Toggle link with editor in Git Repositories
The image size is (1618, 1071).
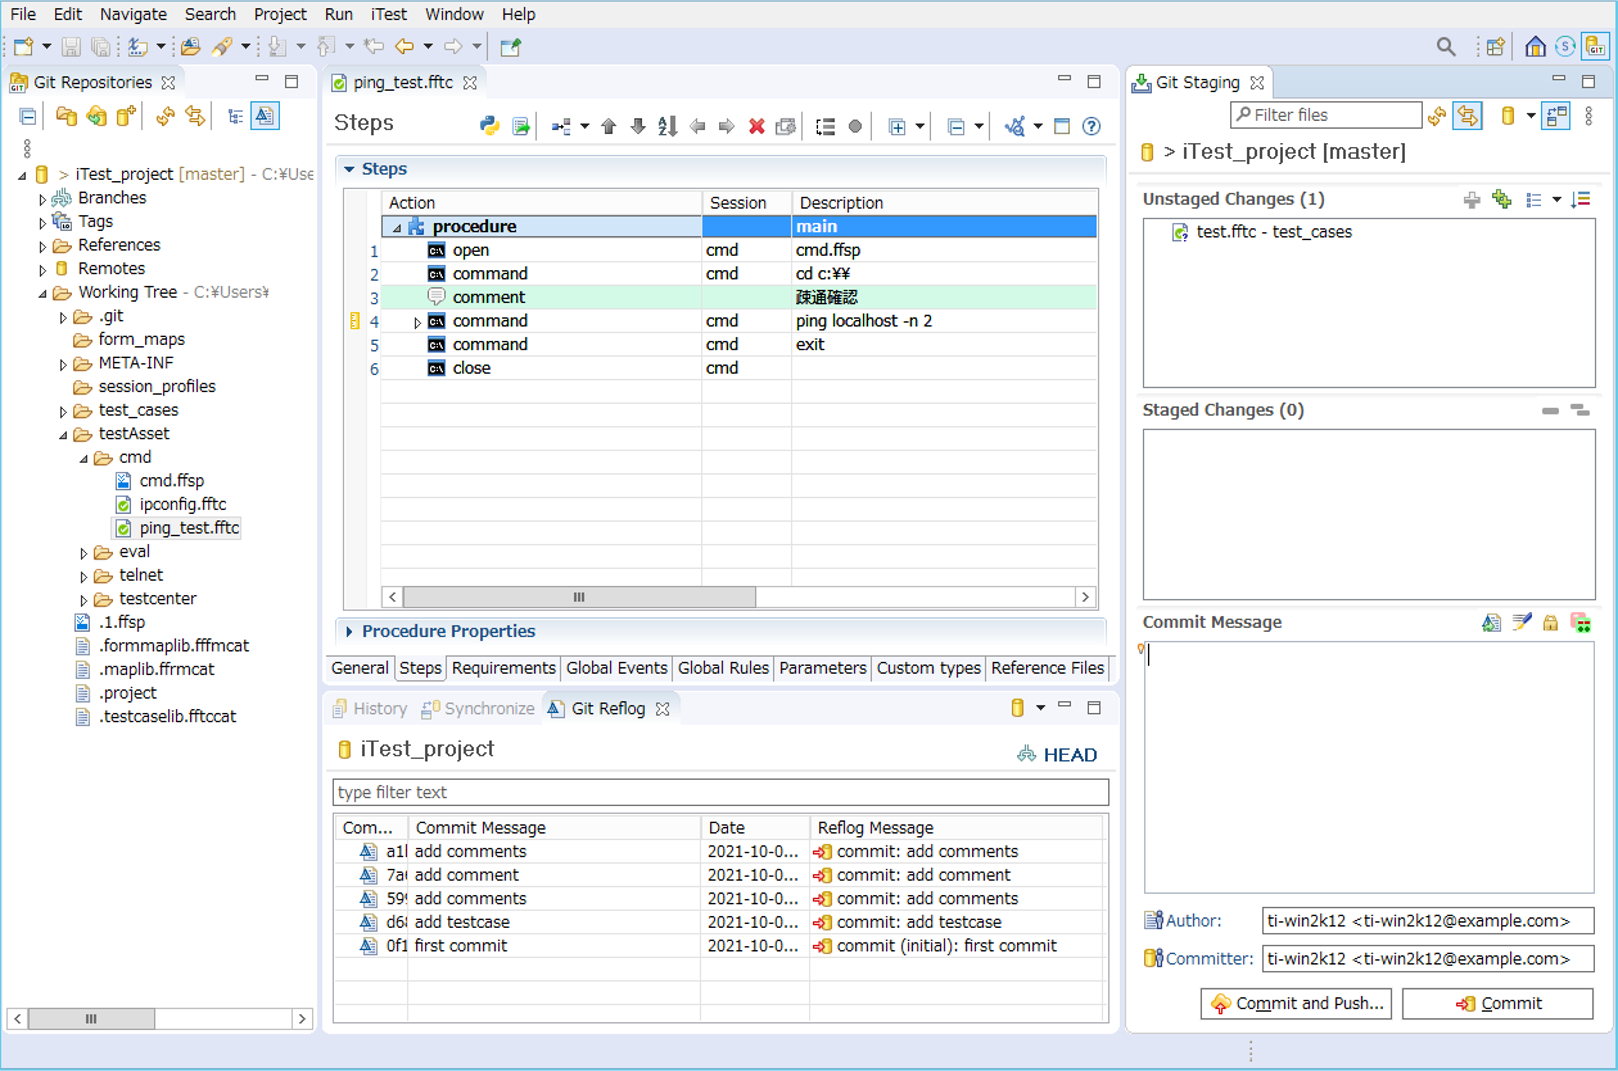pyautogui.click(x=195, y=116)
